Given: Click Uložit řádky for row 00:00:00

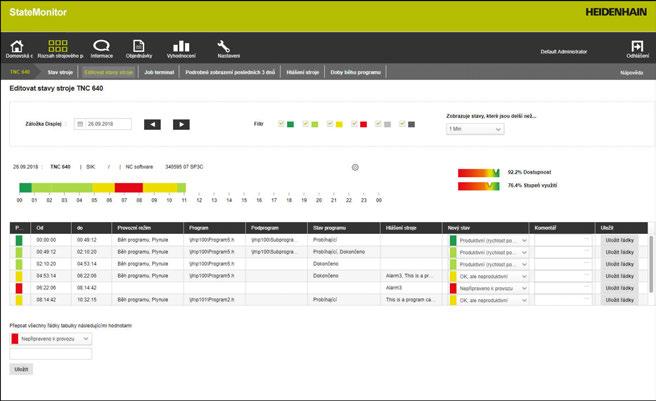Looking at the screenshot, I should coord(619,240).
